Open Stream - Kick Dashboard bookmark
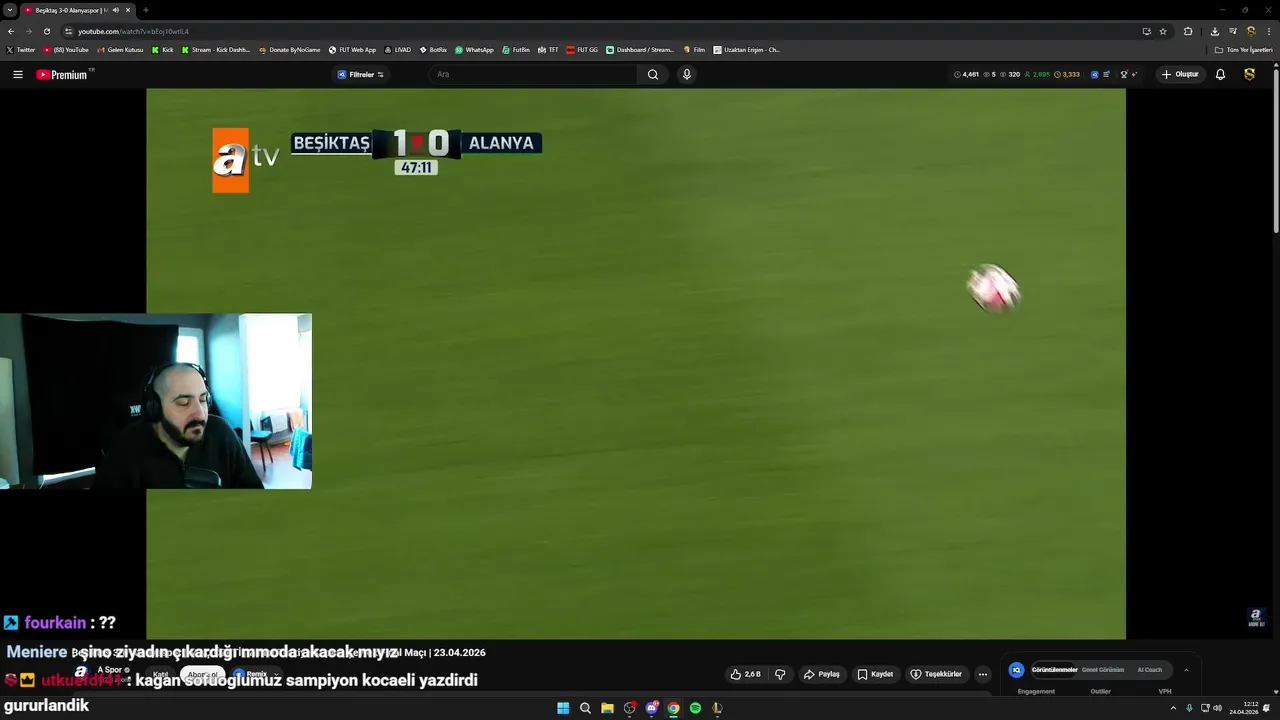The width and height of the screenshot is (1280, 720). tap(216, 49)
